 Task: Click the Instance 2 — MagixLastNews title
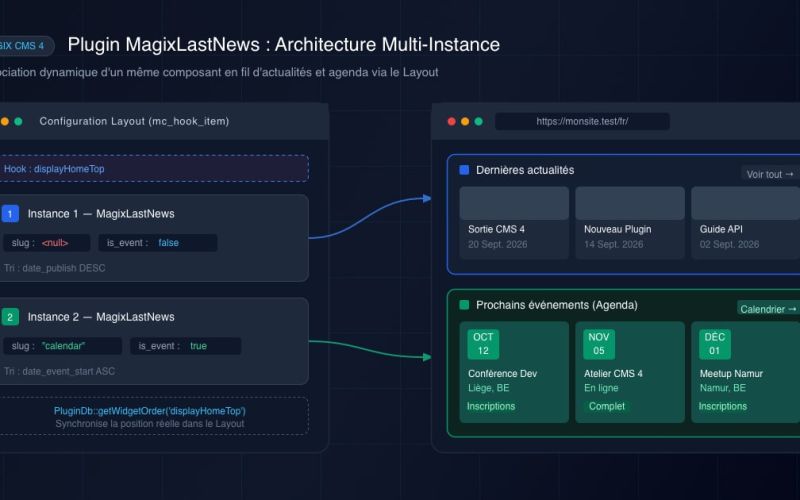pos(101,317)
